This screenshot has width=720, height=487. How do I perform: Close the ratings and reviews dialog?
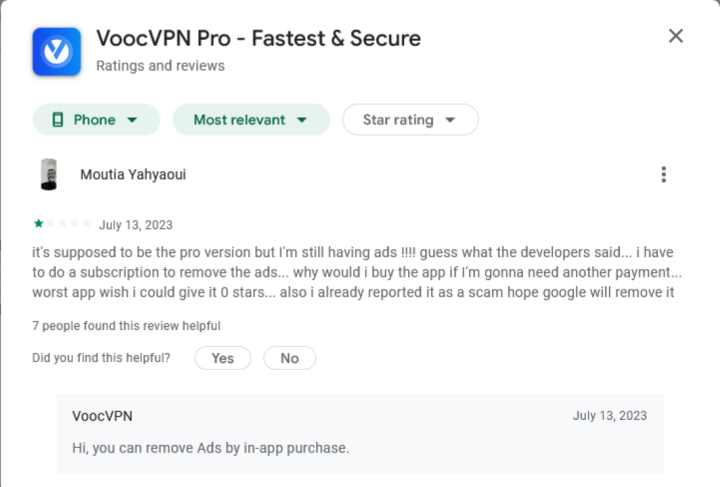click(675, 36)
